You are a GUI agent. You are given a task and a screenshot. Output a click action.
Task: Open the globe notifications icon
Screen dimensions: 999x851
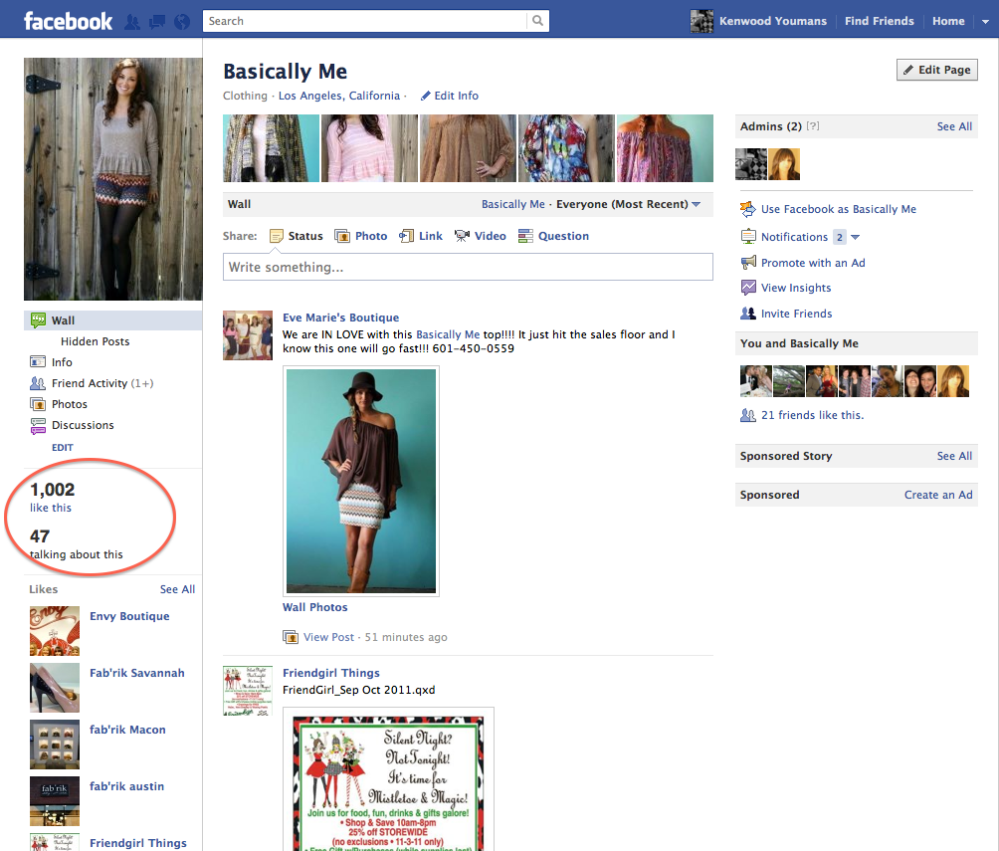(181, 21)
